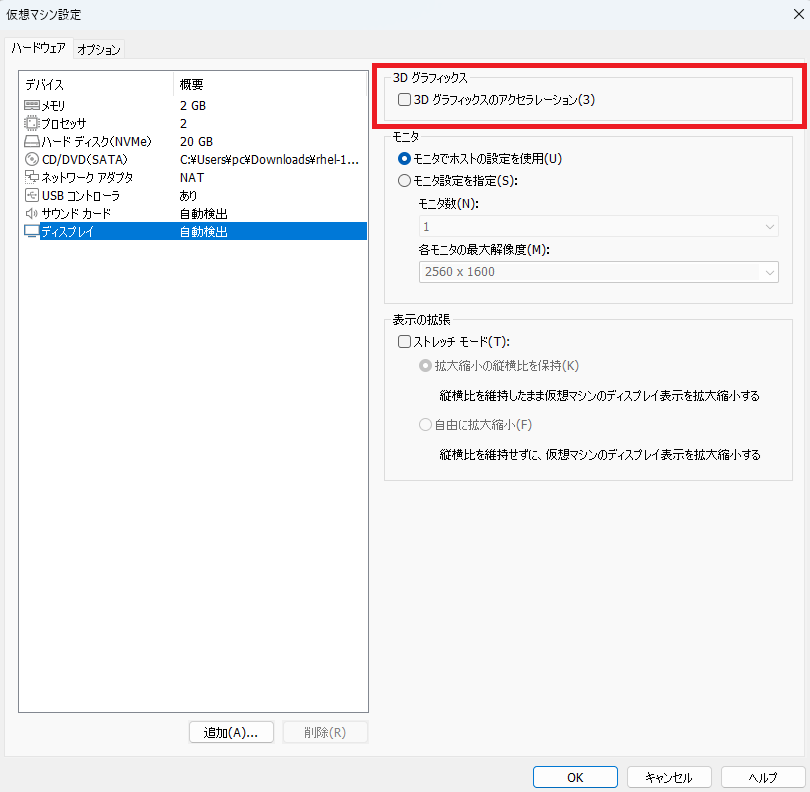
Task: Expand the max resolution 2560 x 1600 dropdown
Action: (598, 272)
